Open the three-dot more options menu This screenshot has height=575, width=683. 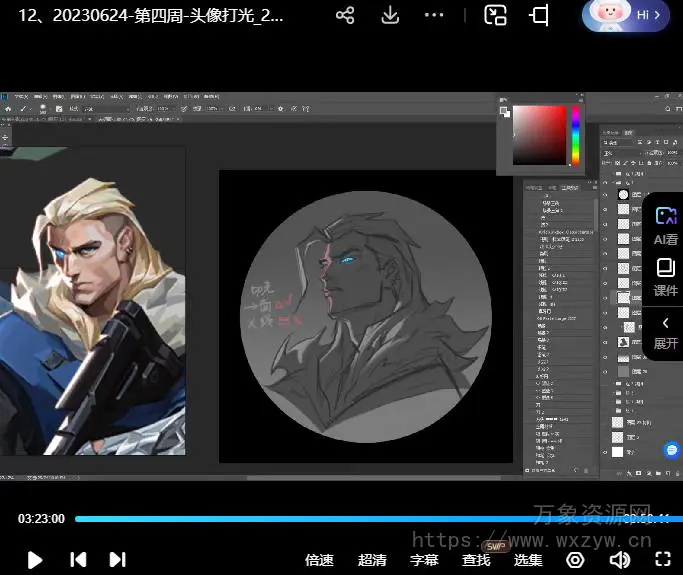pyautogui.click(x=434, y=15)
